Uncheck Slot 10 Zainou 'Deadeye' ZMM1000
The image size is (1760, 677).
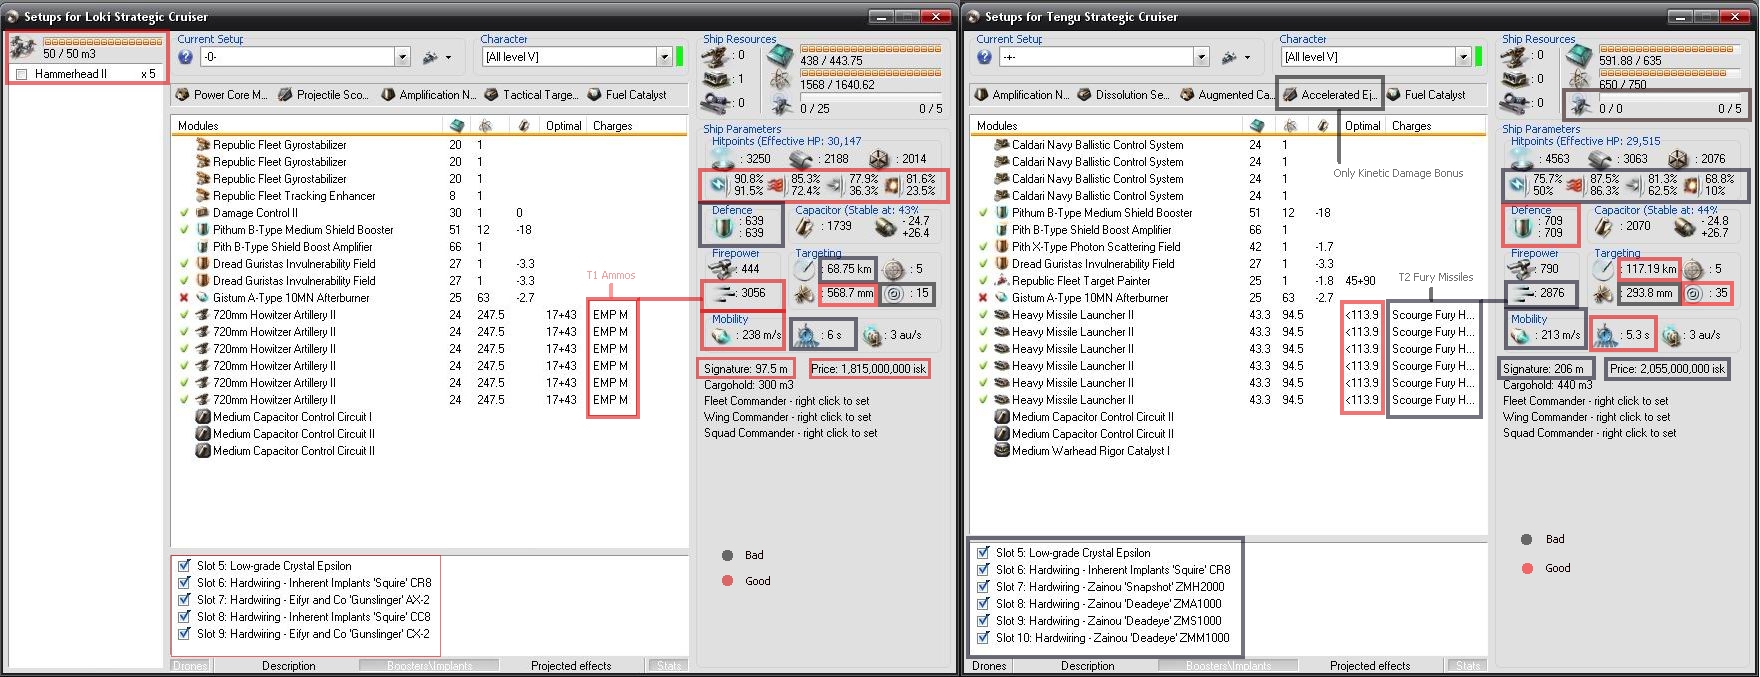[983, 638]
